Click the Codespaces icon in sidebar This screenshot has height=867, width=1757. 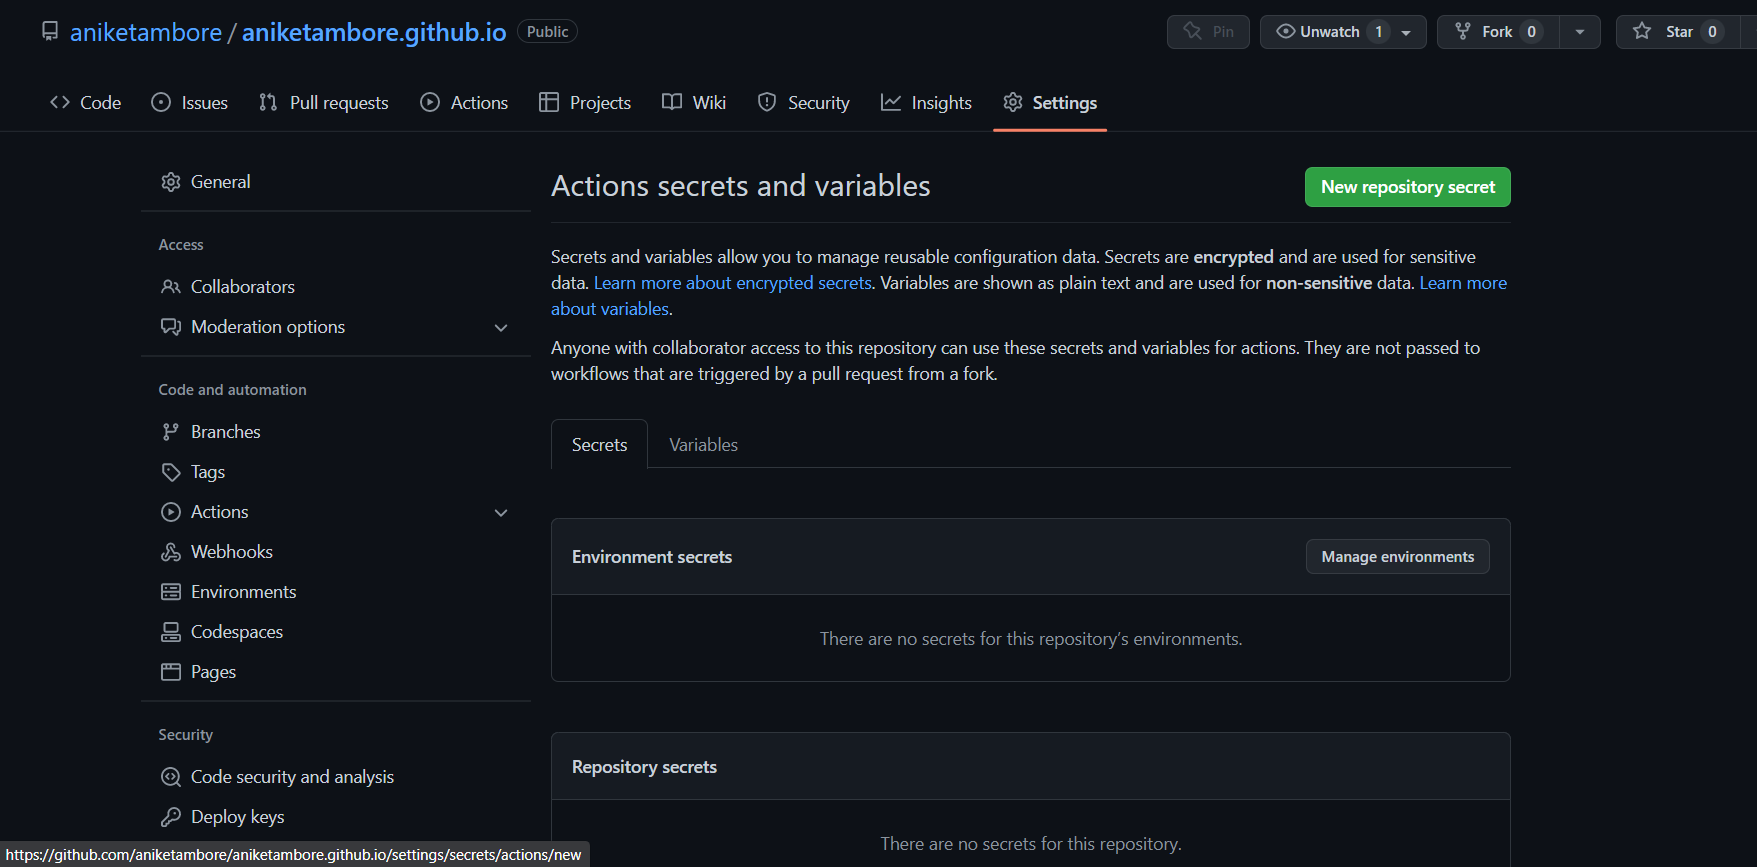(x=171, y=632)
